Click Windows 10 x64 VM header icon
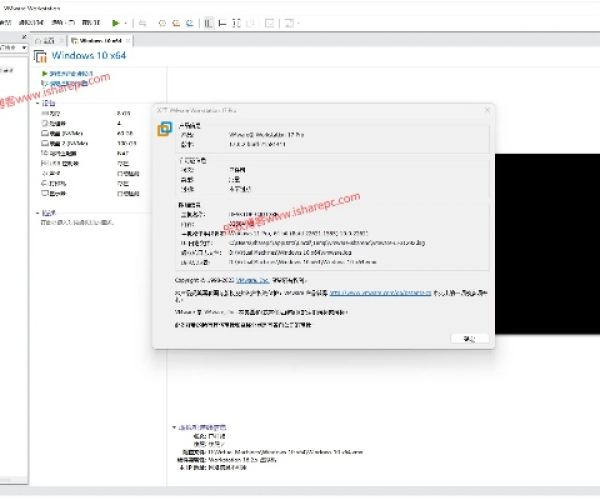Screen dimensions: 600x500 pyautogui.click(x=40, y=56)
